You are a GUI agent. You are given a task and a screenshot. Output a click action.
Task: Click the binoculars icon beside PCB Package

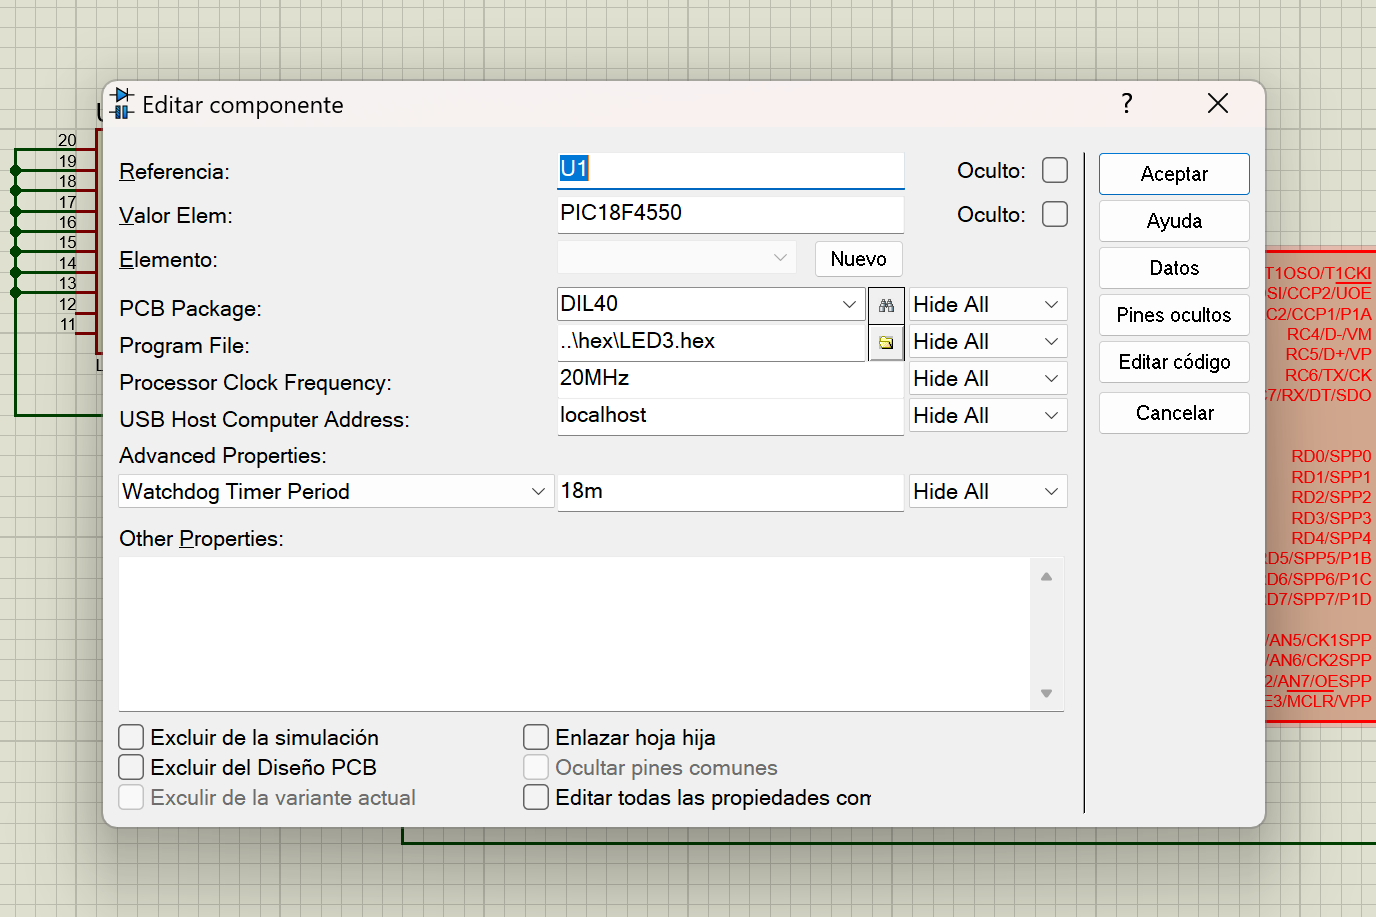point(886,305)
